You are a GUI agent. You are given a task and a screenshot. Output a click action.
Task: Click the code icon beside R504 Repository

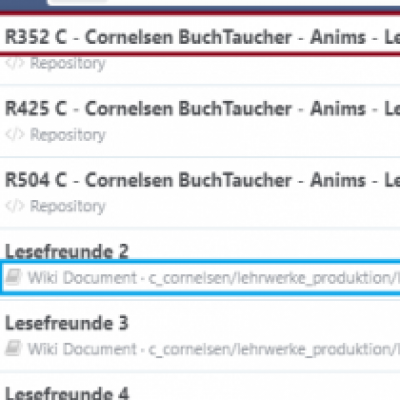(x=15, y=206)
